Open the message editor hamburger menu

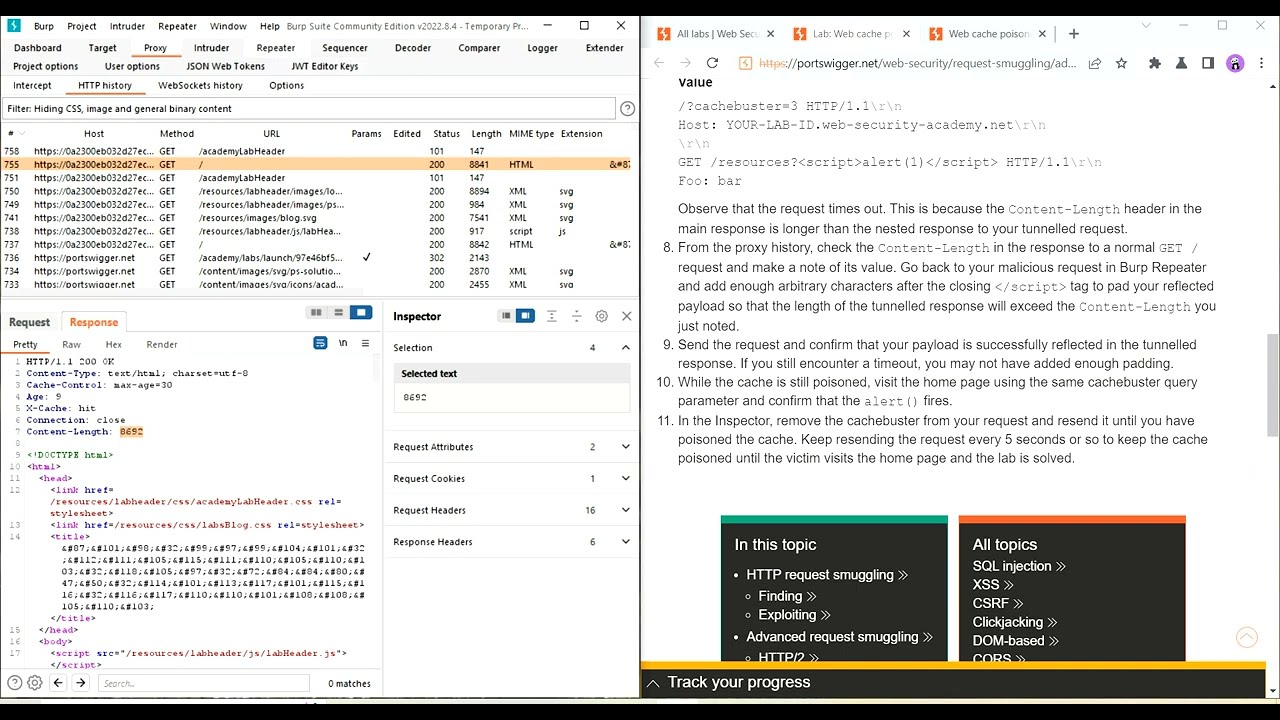pyautogui.click(x=366, y=343)
